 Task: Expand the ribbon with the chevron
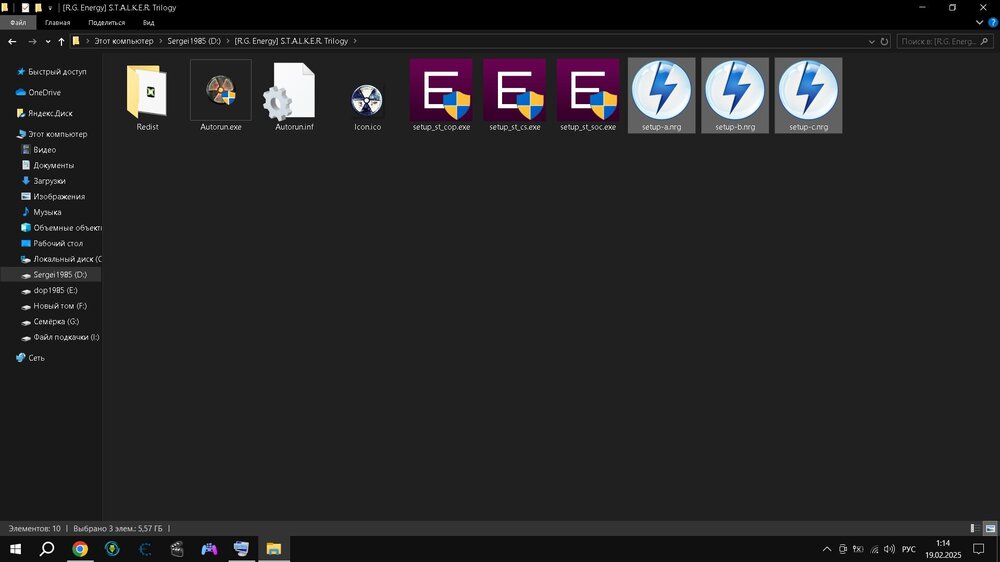coord(980,22)
